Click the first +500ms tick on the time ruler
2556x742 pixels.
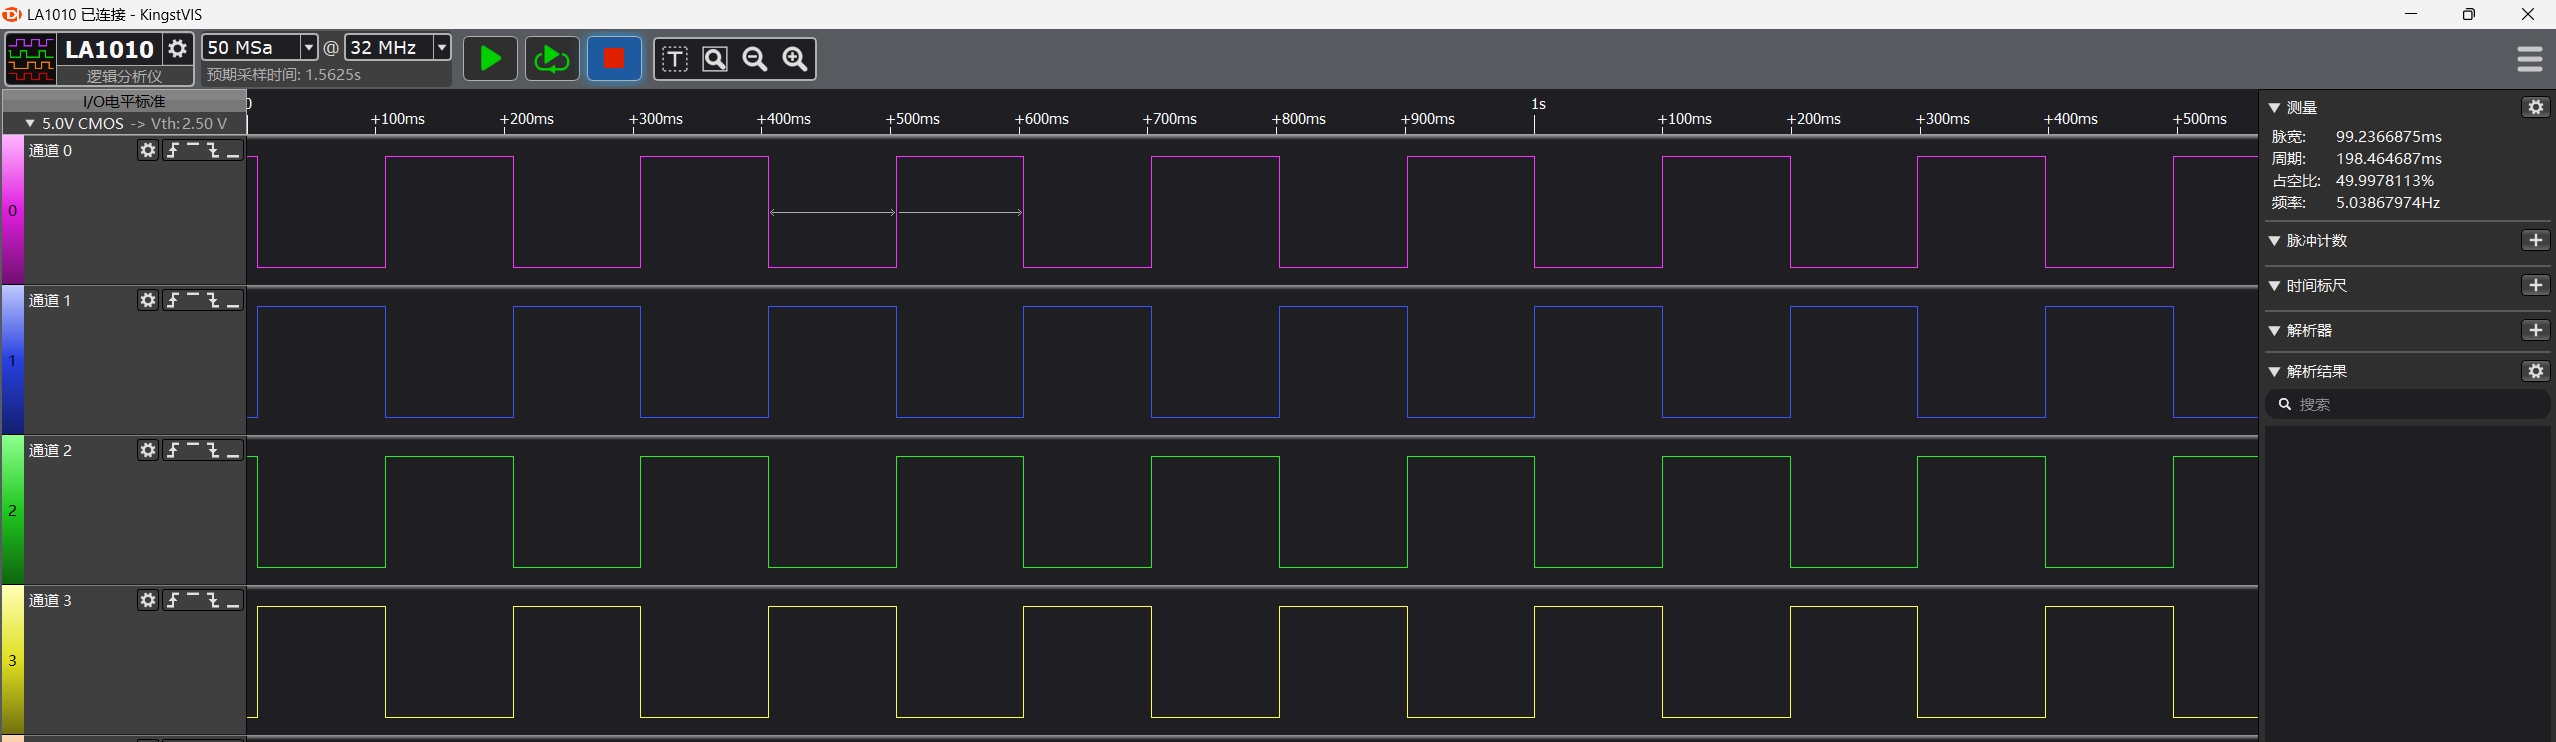[913, 119]
